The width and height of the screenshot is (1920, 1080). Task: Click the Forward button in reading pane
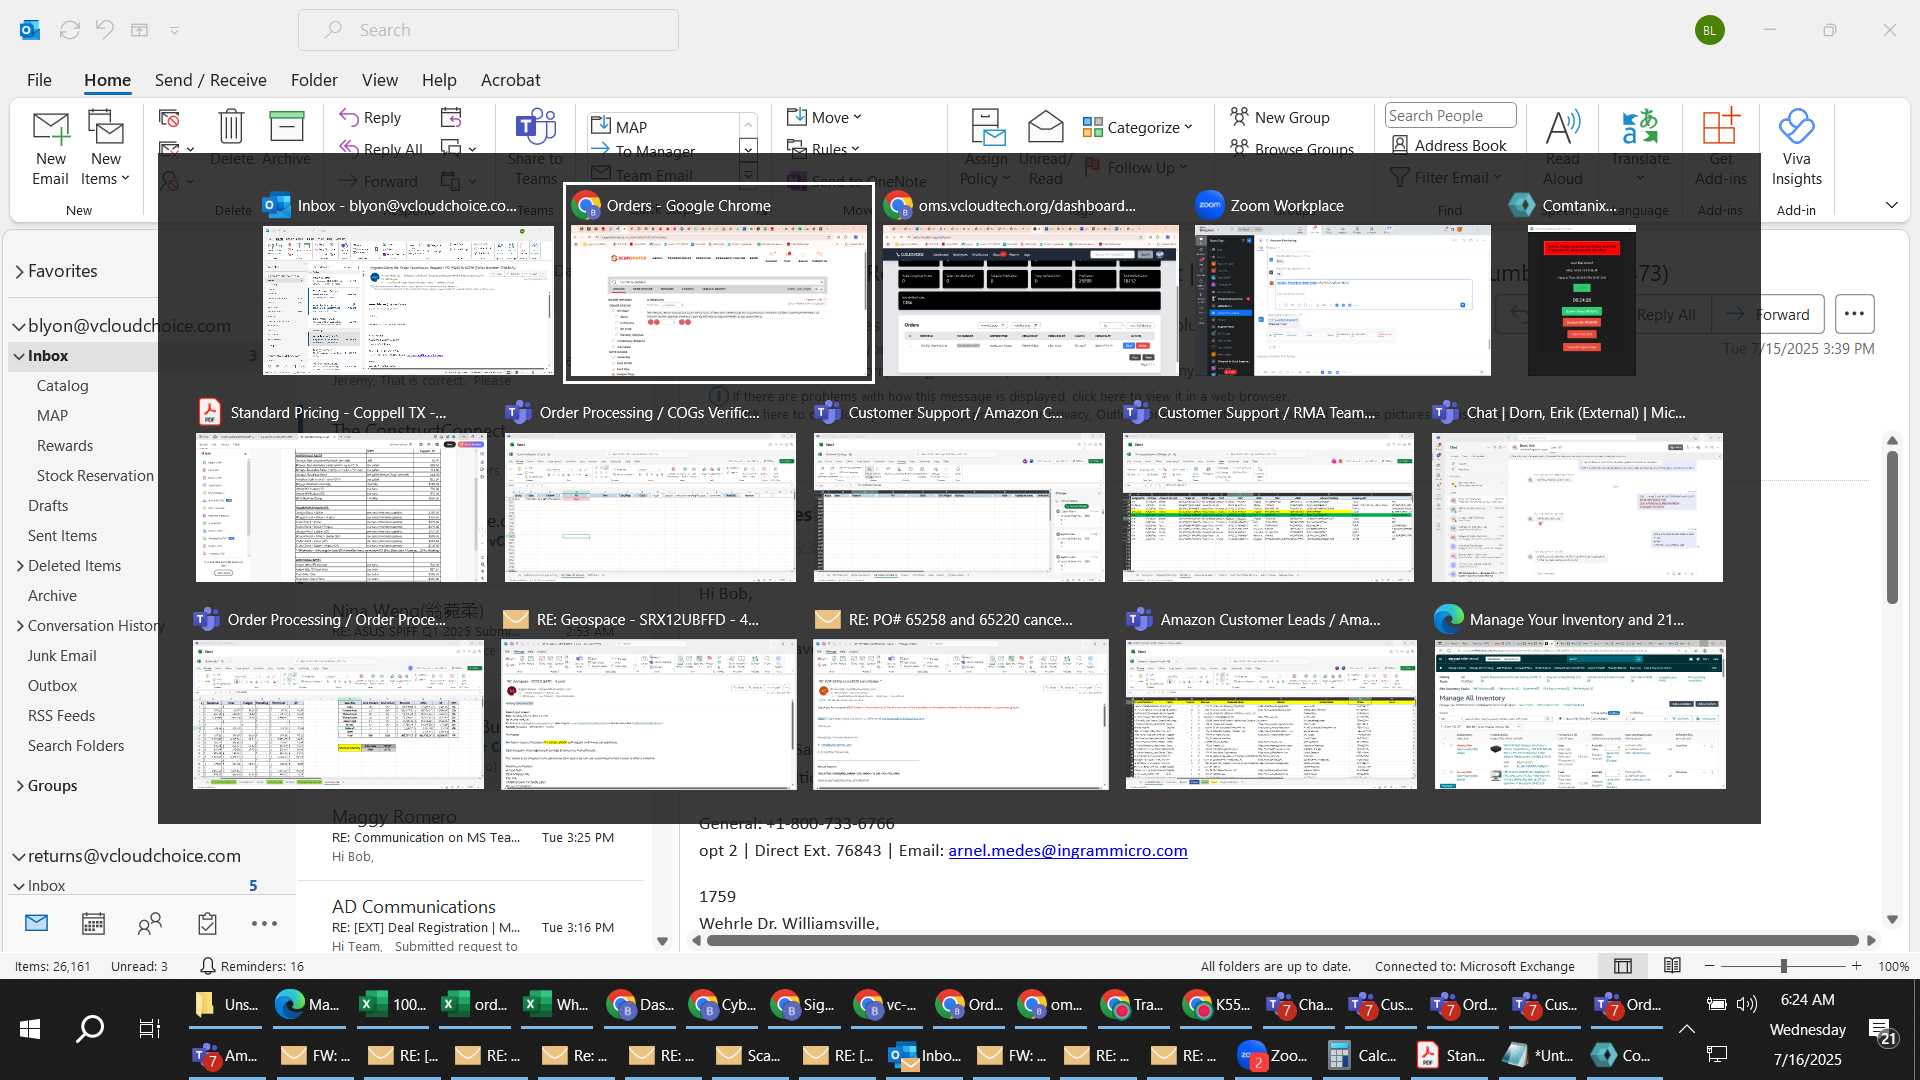1768,314
